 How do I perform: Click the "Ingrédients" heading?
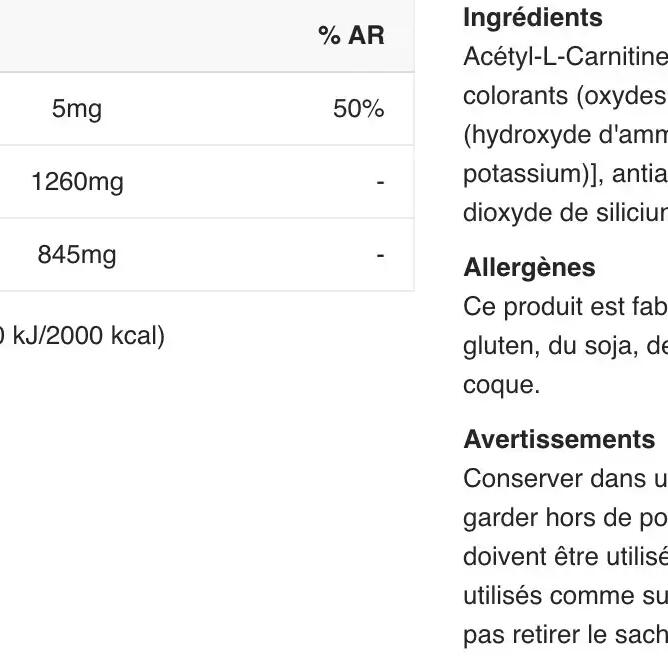533,18
